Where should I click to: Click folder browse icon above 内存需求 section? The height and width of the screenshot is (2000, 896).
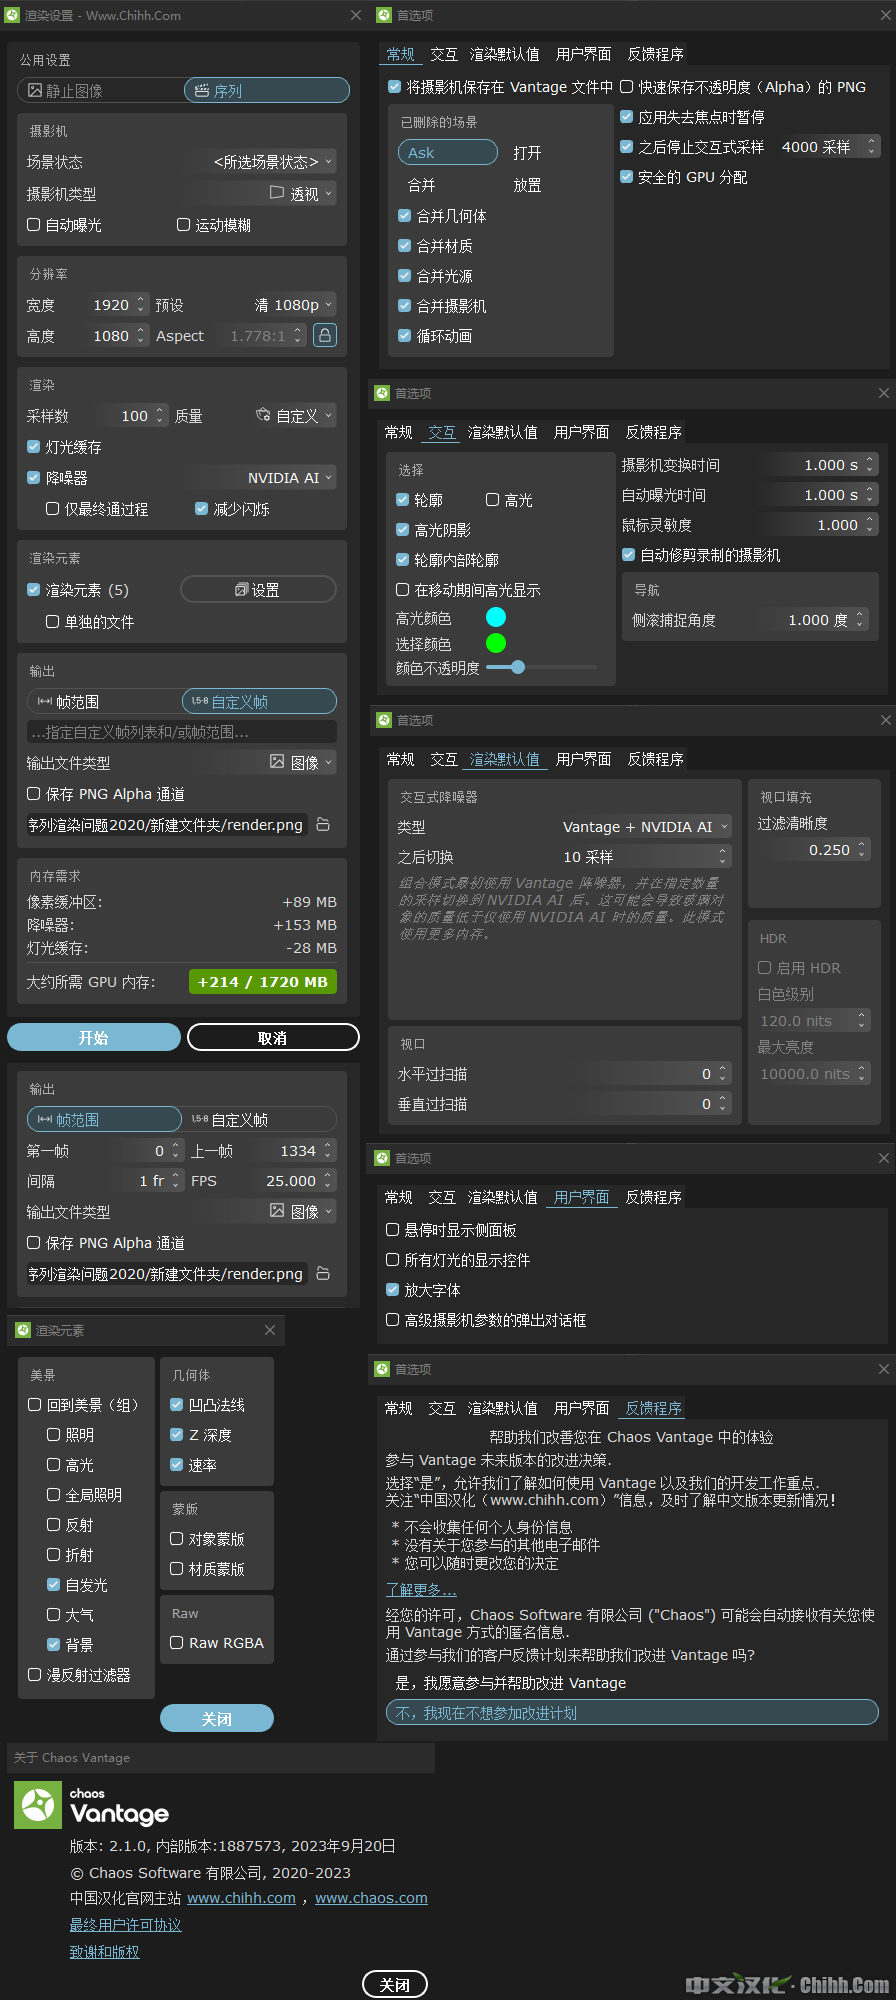coord(323,825)
